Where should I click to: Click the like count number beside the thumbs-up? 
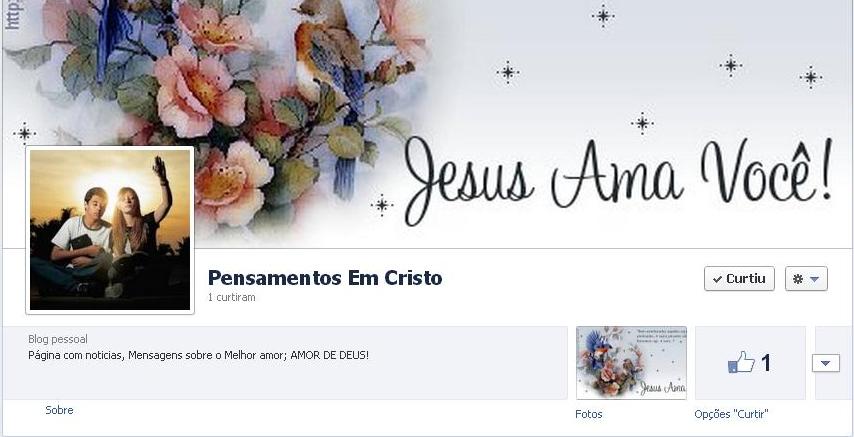[x=765, y=363]
